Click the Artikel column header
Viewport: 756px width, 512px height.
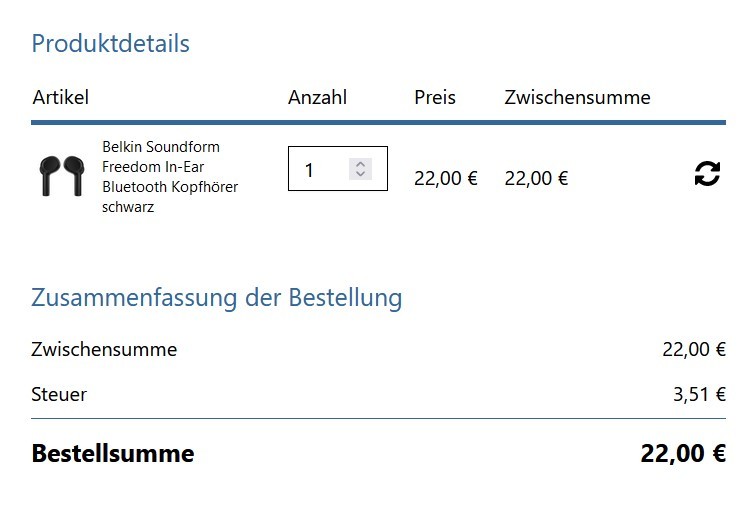[x=61, y=97]
